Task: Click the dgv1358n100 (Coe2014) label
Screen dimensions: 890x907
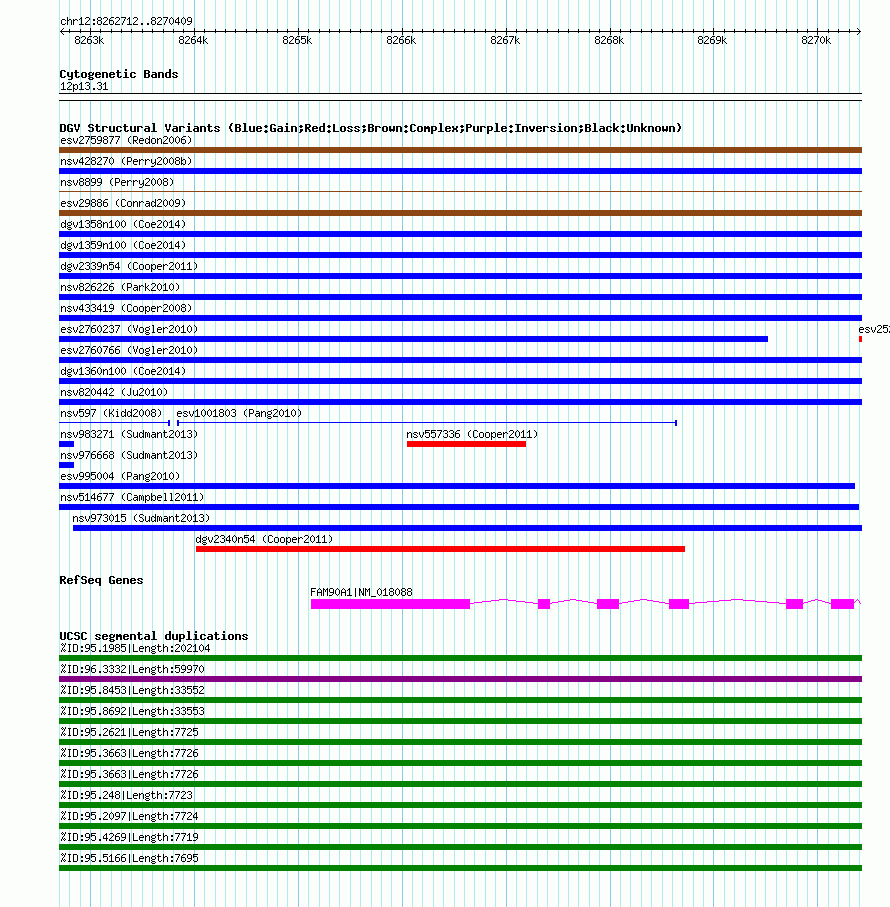Action: tap(123, 224)
